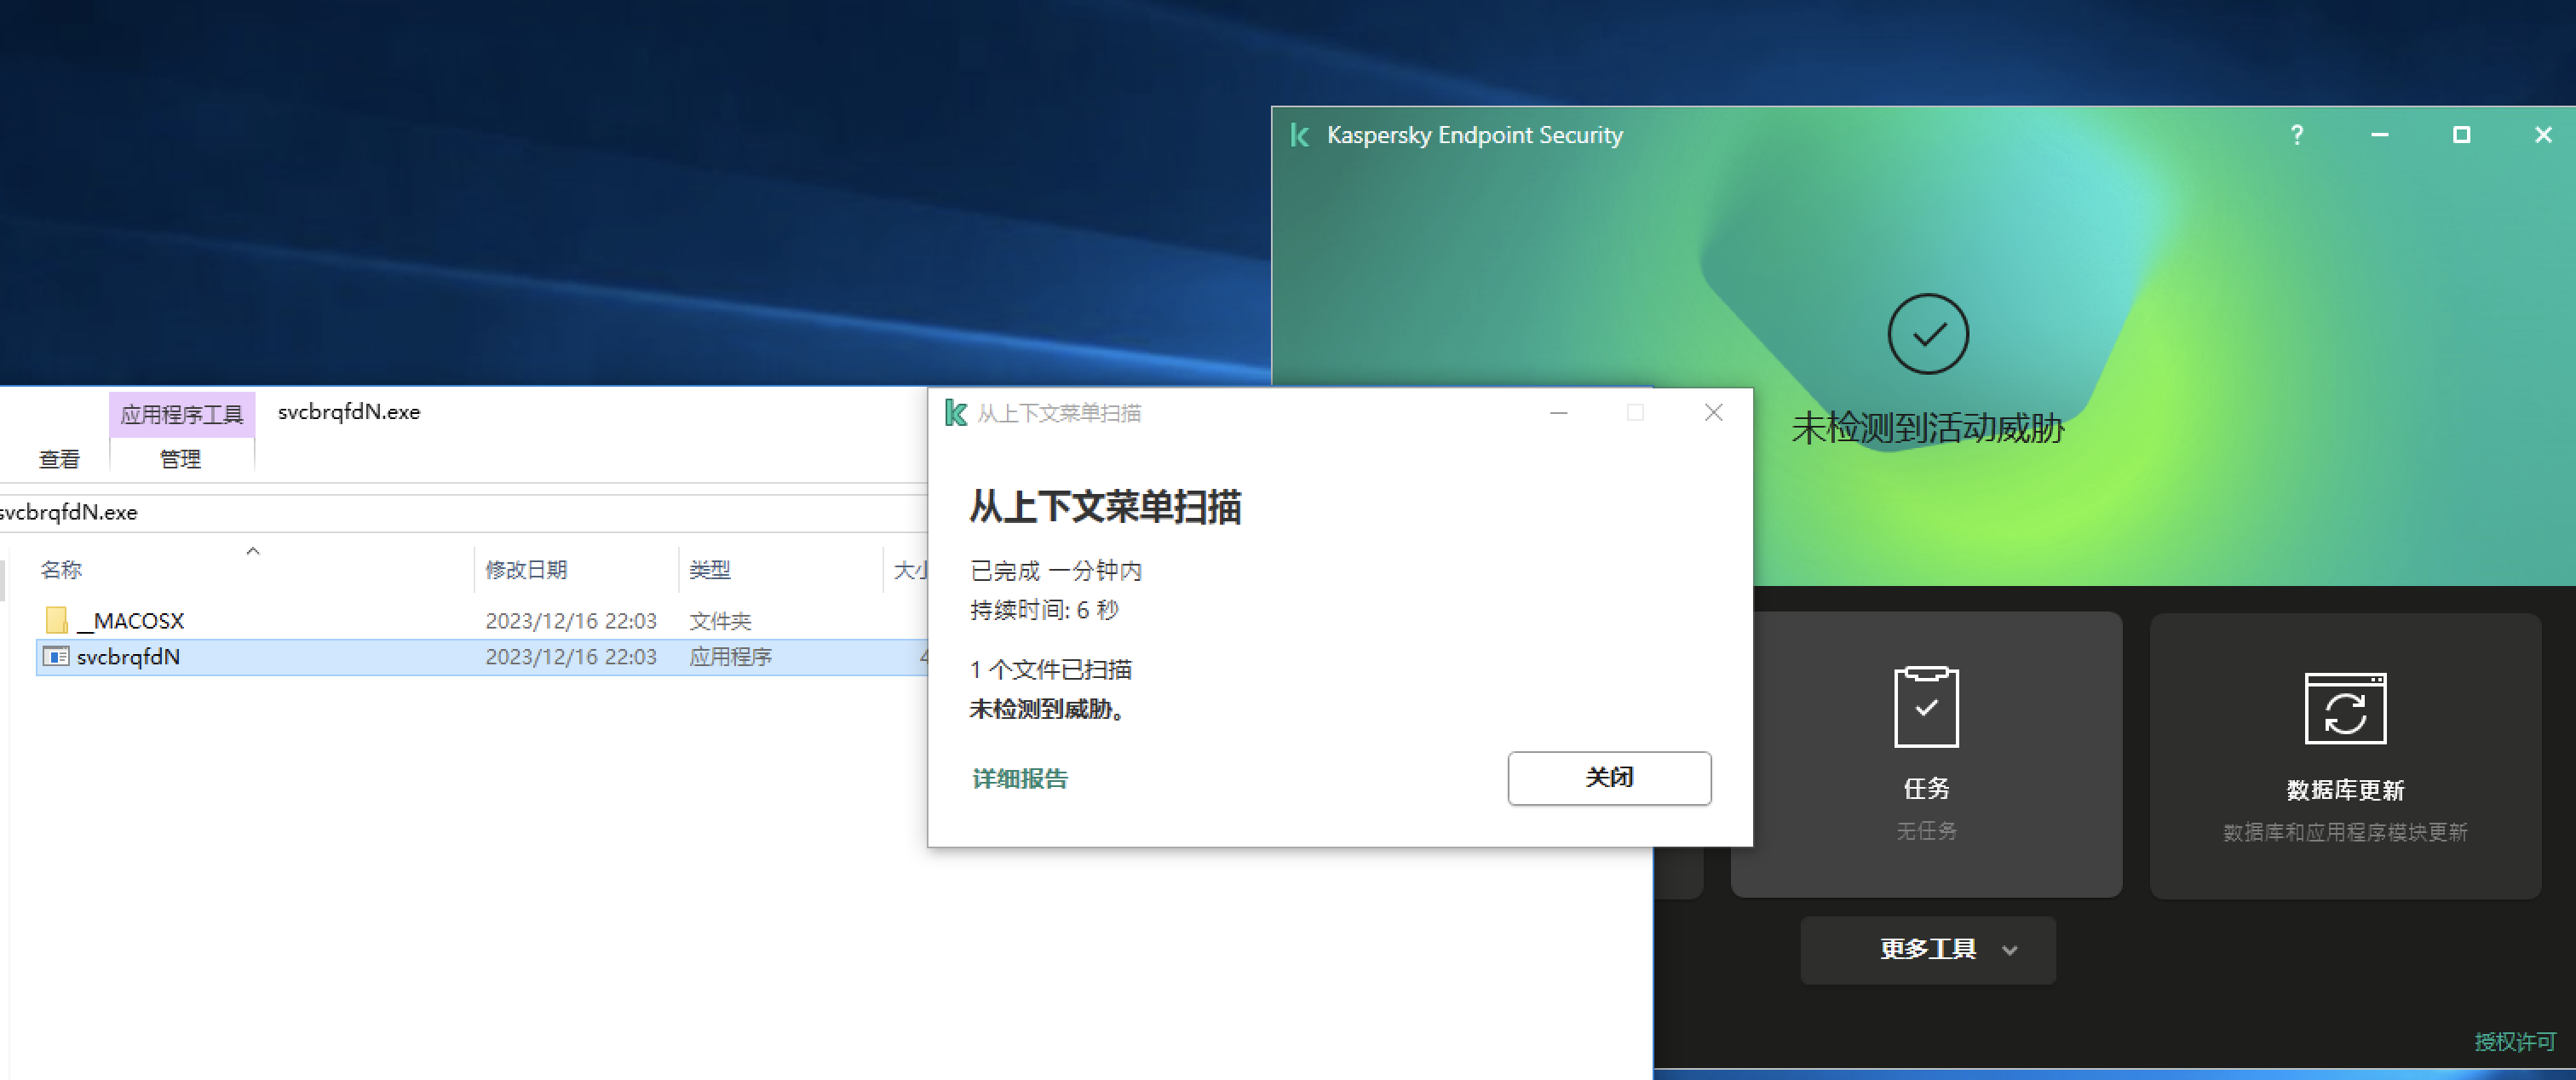Open the 查看 ribbon tab
The image size is (2576, 1080).
point(59,459)
